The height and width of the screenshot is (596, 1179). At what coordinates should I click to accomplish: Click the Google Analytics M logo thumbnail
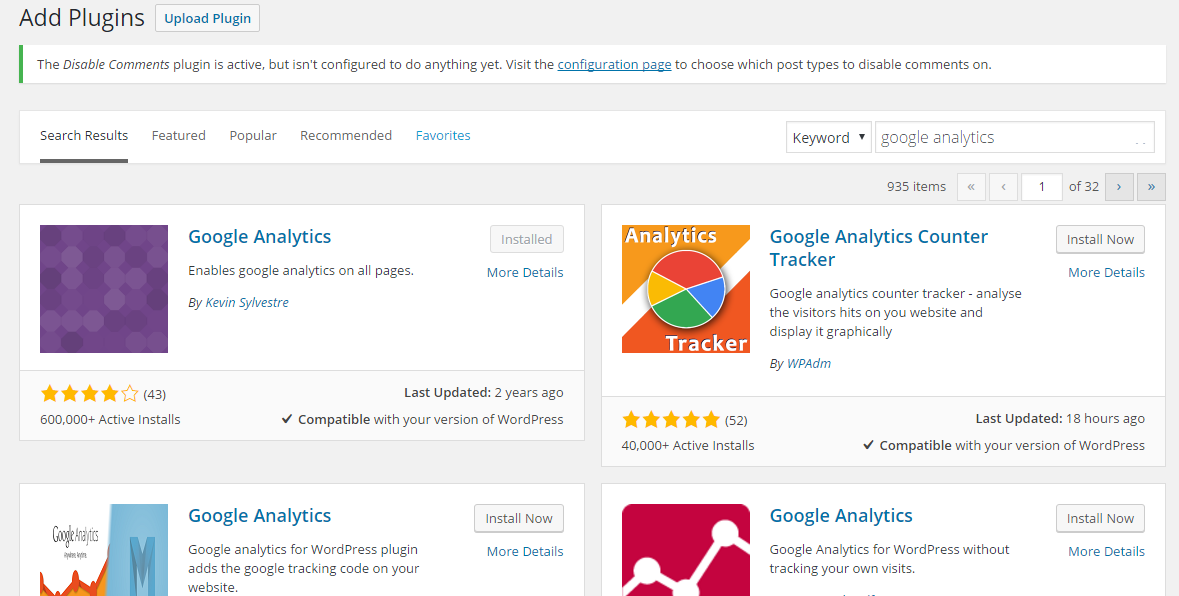(x=104, y=550)
